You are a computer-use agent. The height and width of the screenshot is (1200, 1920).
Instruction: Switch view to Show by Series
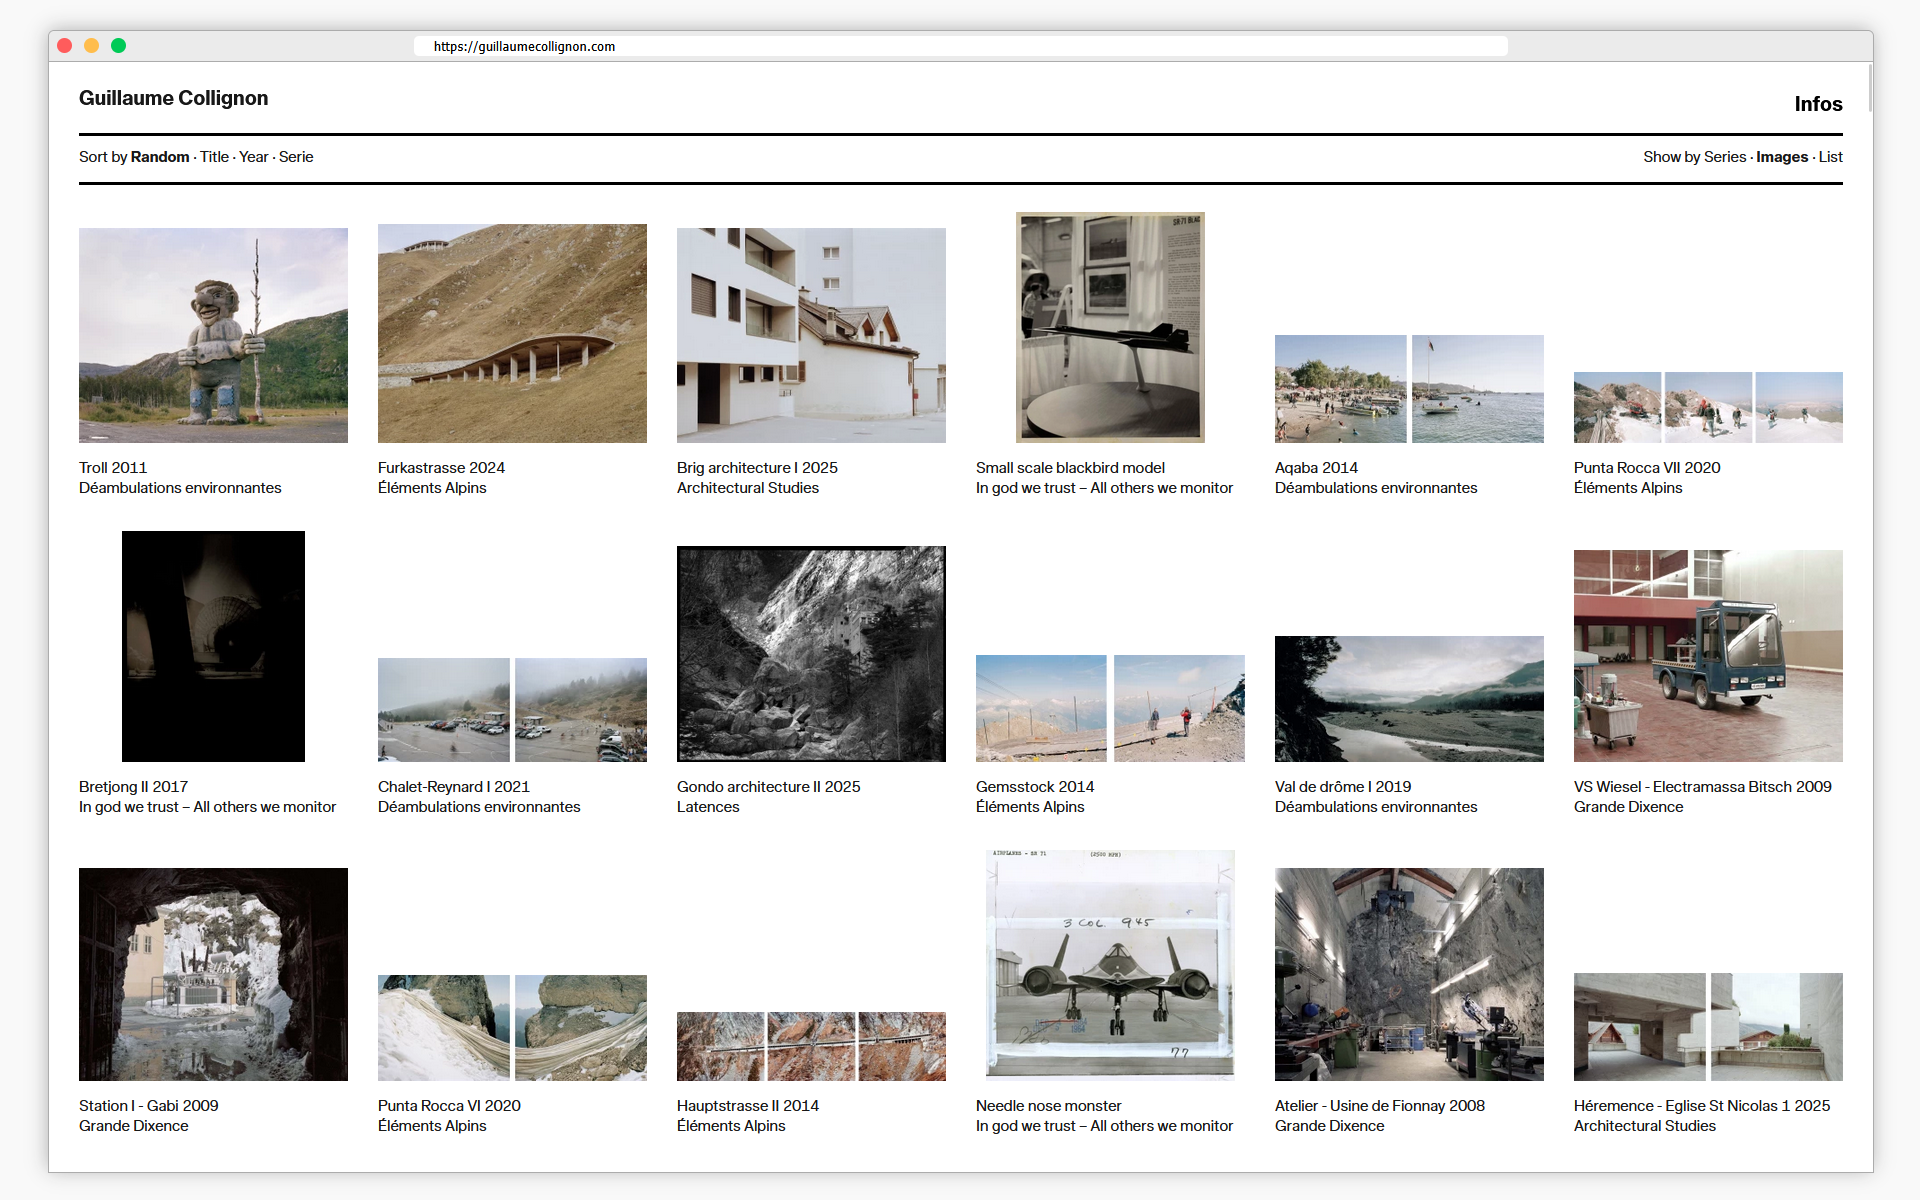click(x=1724, y=157)
